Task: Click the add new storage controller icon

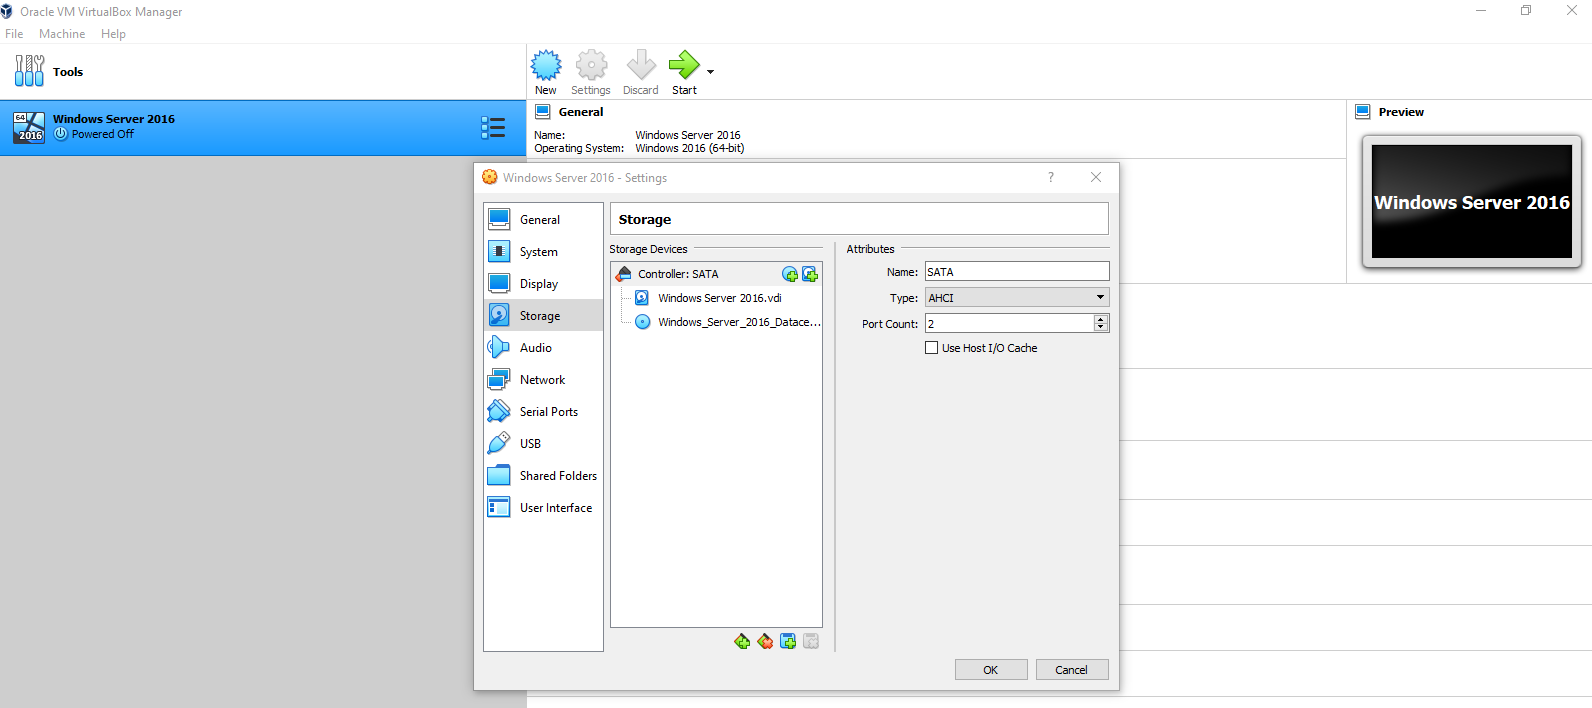Action: pyautogui.click(x=742, y=641)
